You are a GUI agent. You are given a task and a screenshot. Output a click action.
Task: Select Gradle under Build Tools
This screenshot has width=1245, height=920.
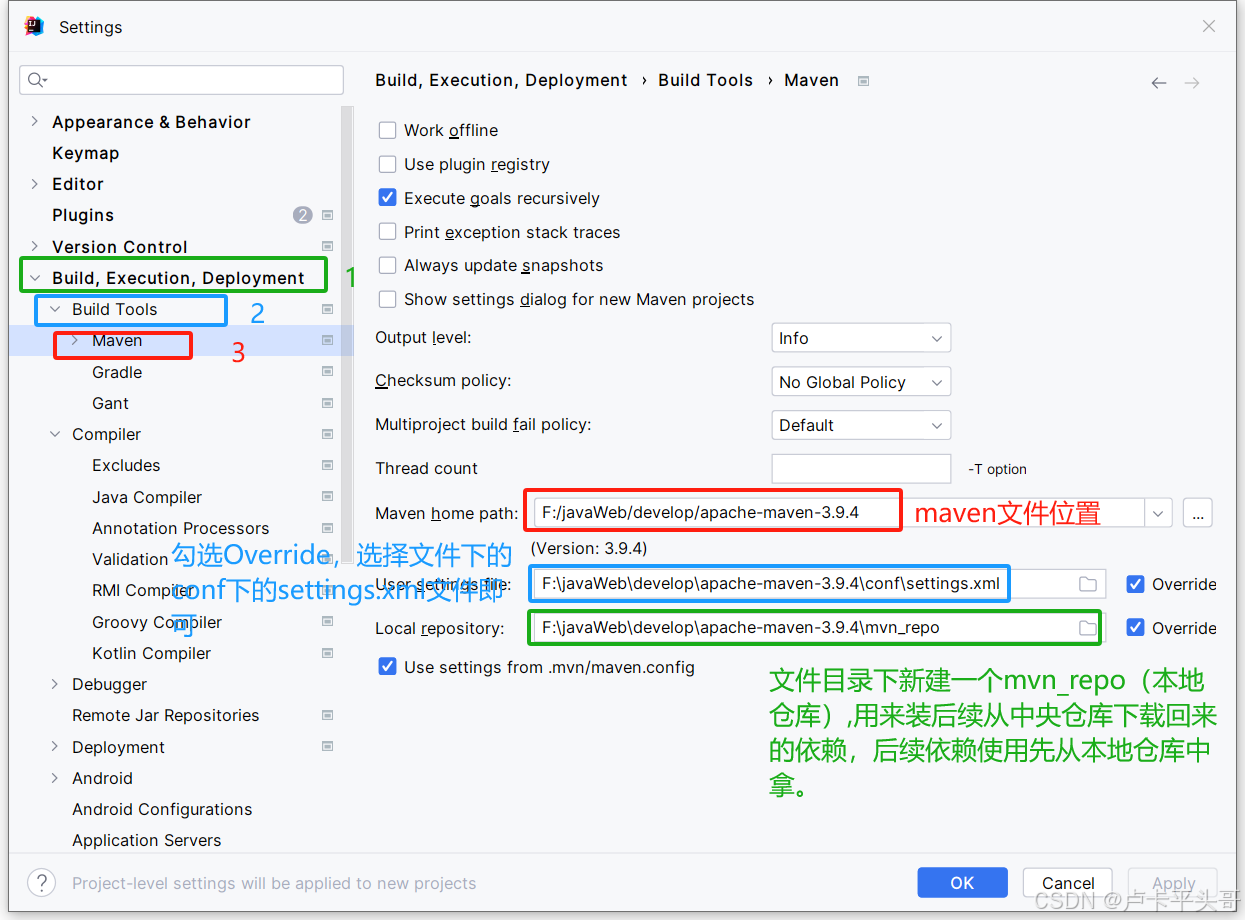click(117, 372)
